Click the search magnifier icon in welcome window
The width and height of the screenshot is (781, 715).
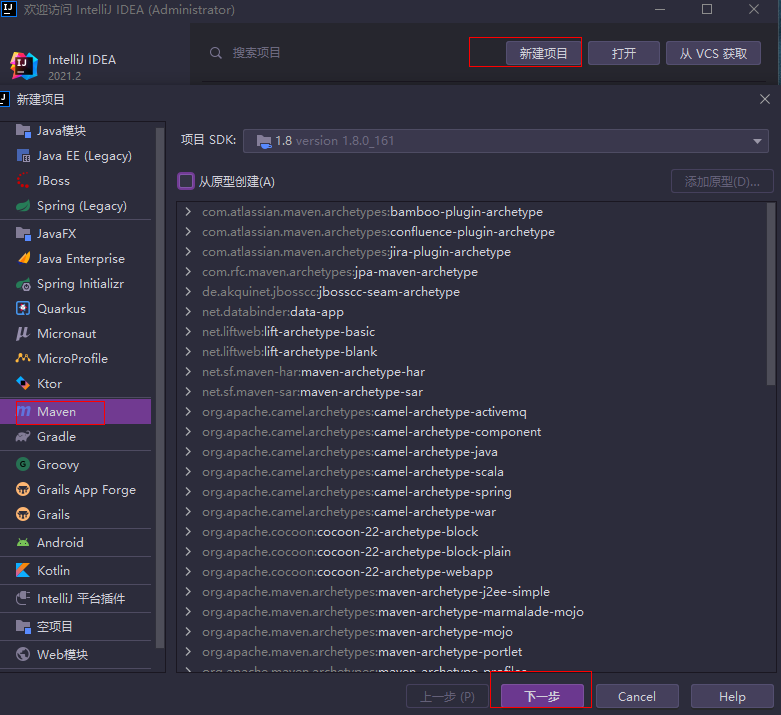(216, 53)
